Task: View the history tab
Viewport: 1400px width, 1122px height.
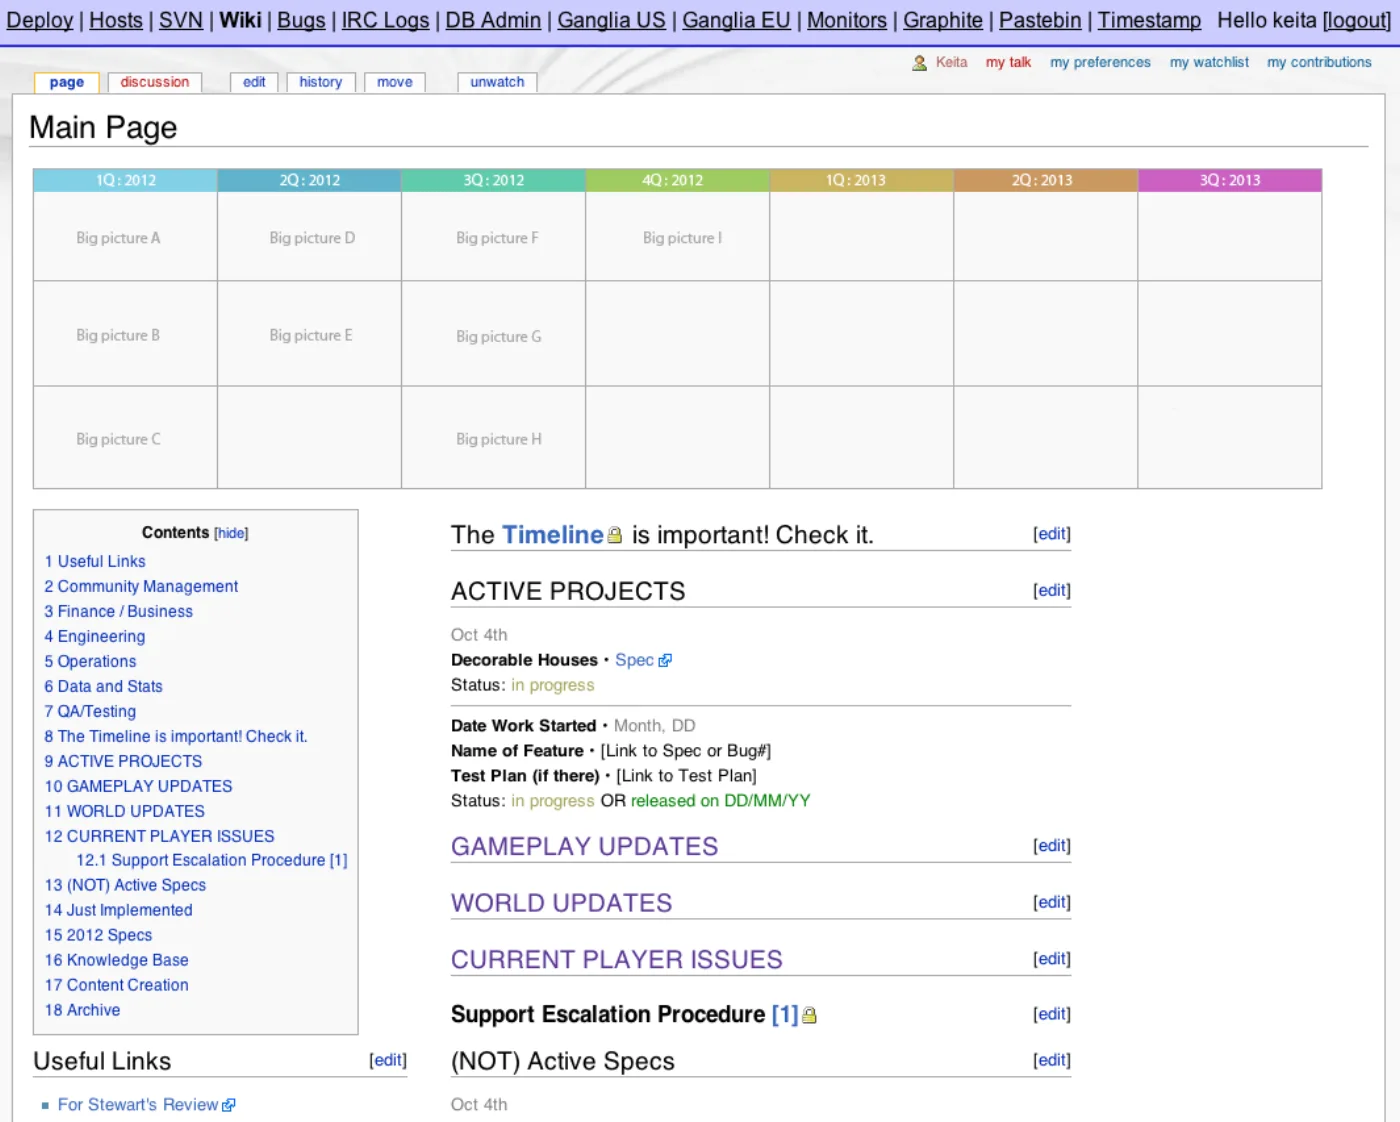Action: (x=320, y=83)
